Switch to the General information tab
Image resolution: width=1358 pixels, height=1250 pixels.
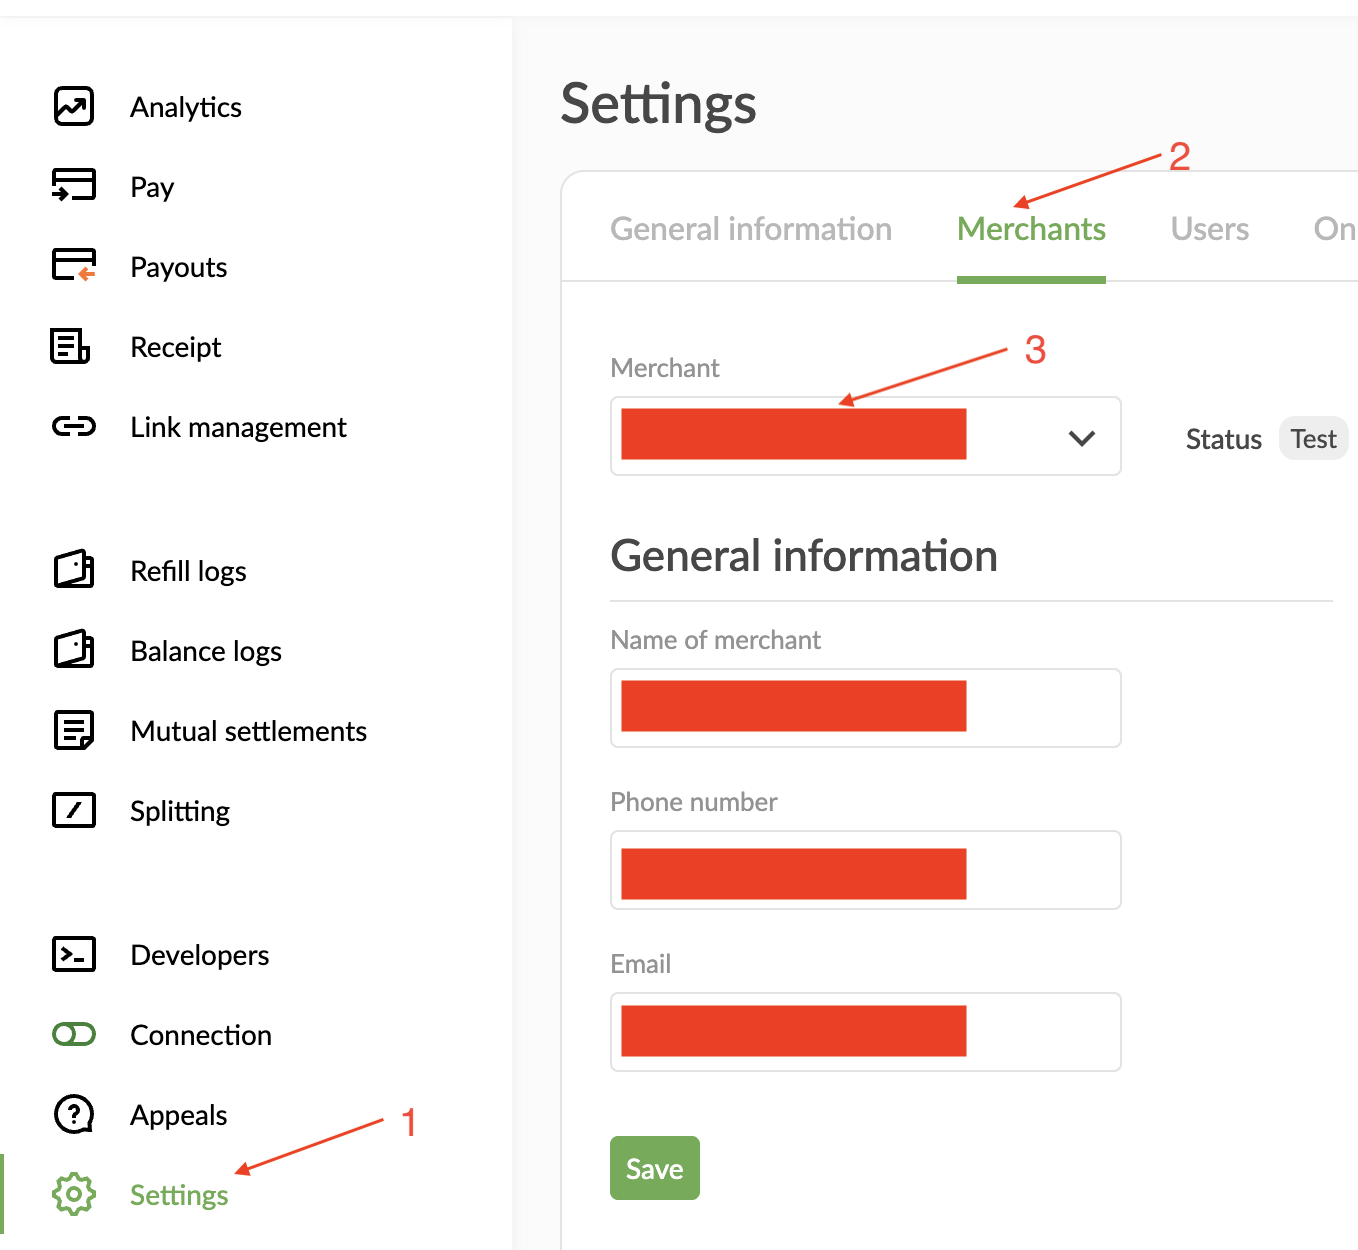(x=751, y=229)
